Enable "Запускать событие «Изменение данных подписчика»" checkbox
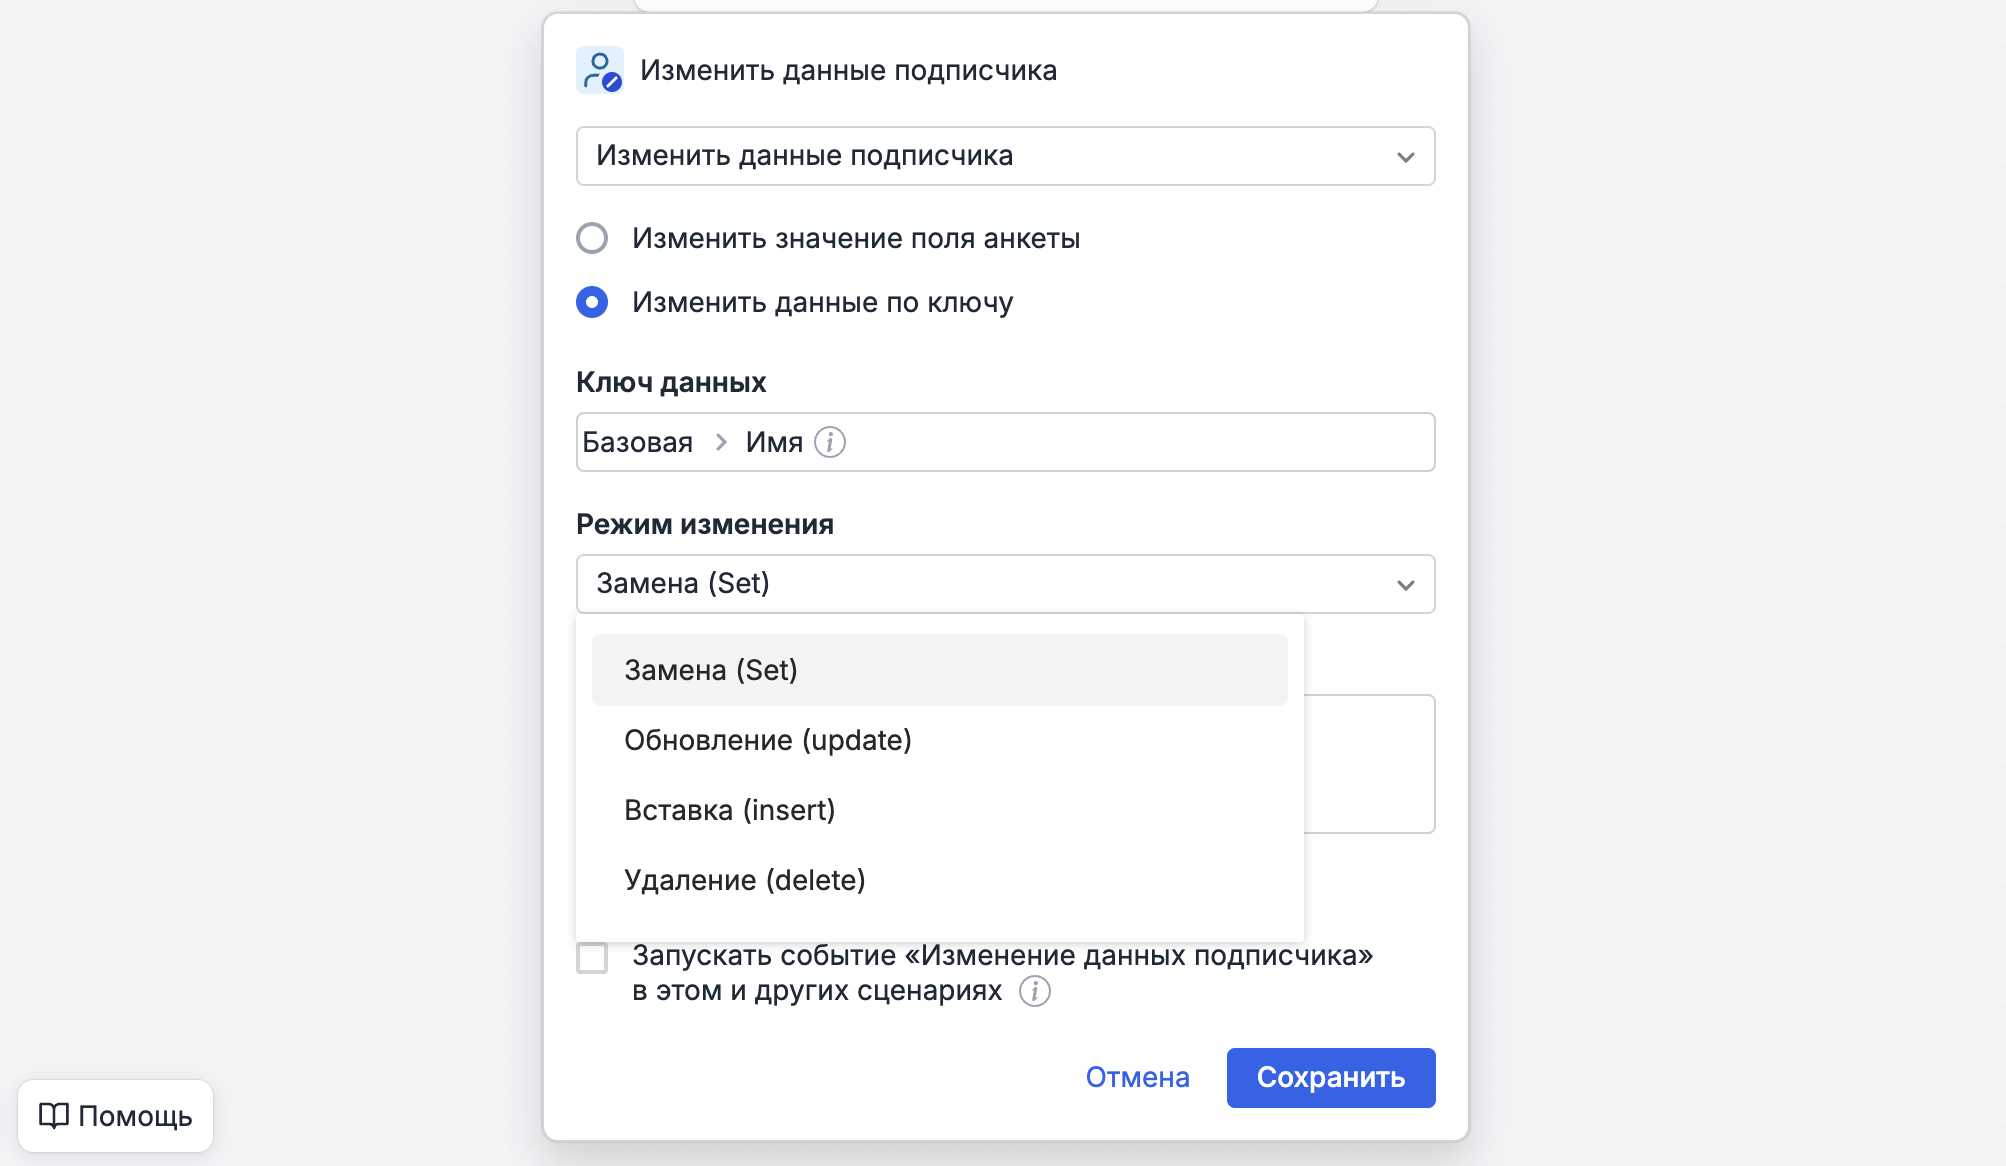This screenshot has width=2006, height=1166. pyautogui.click(x=592, y=959)
